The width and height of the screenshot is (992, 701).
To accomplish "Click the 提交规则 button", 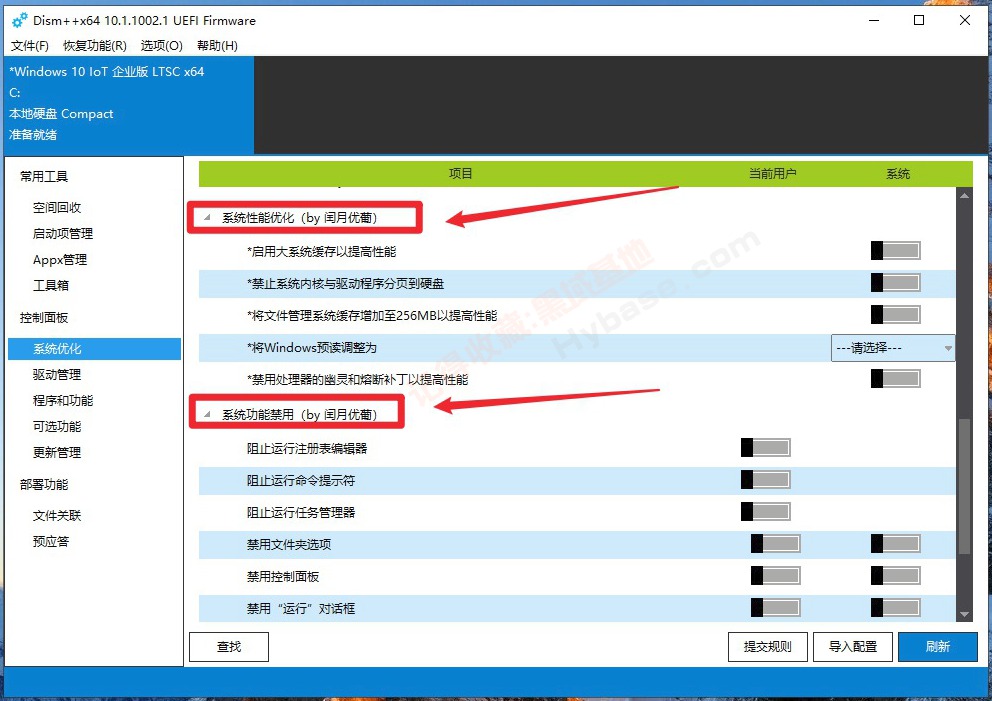I will 767,647.
